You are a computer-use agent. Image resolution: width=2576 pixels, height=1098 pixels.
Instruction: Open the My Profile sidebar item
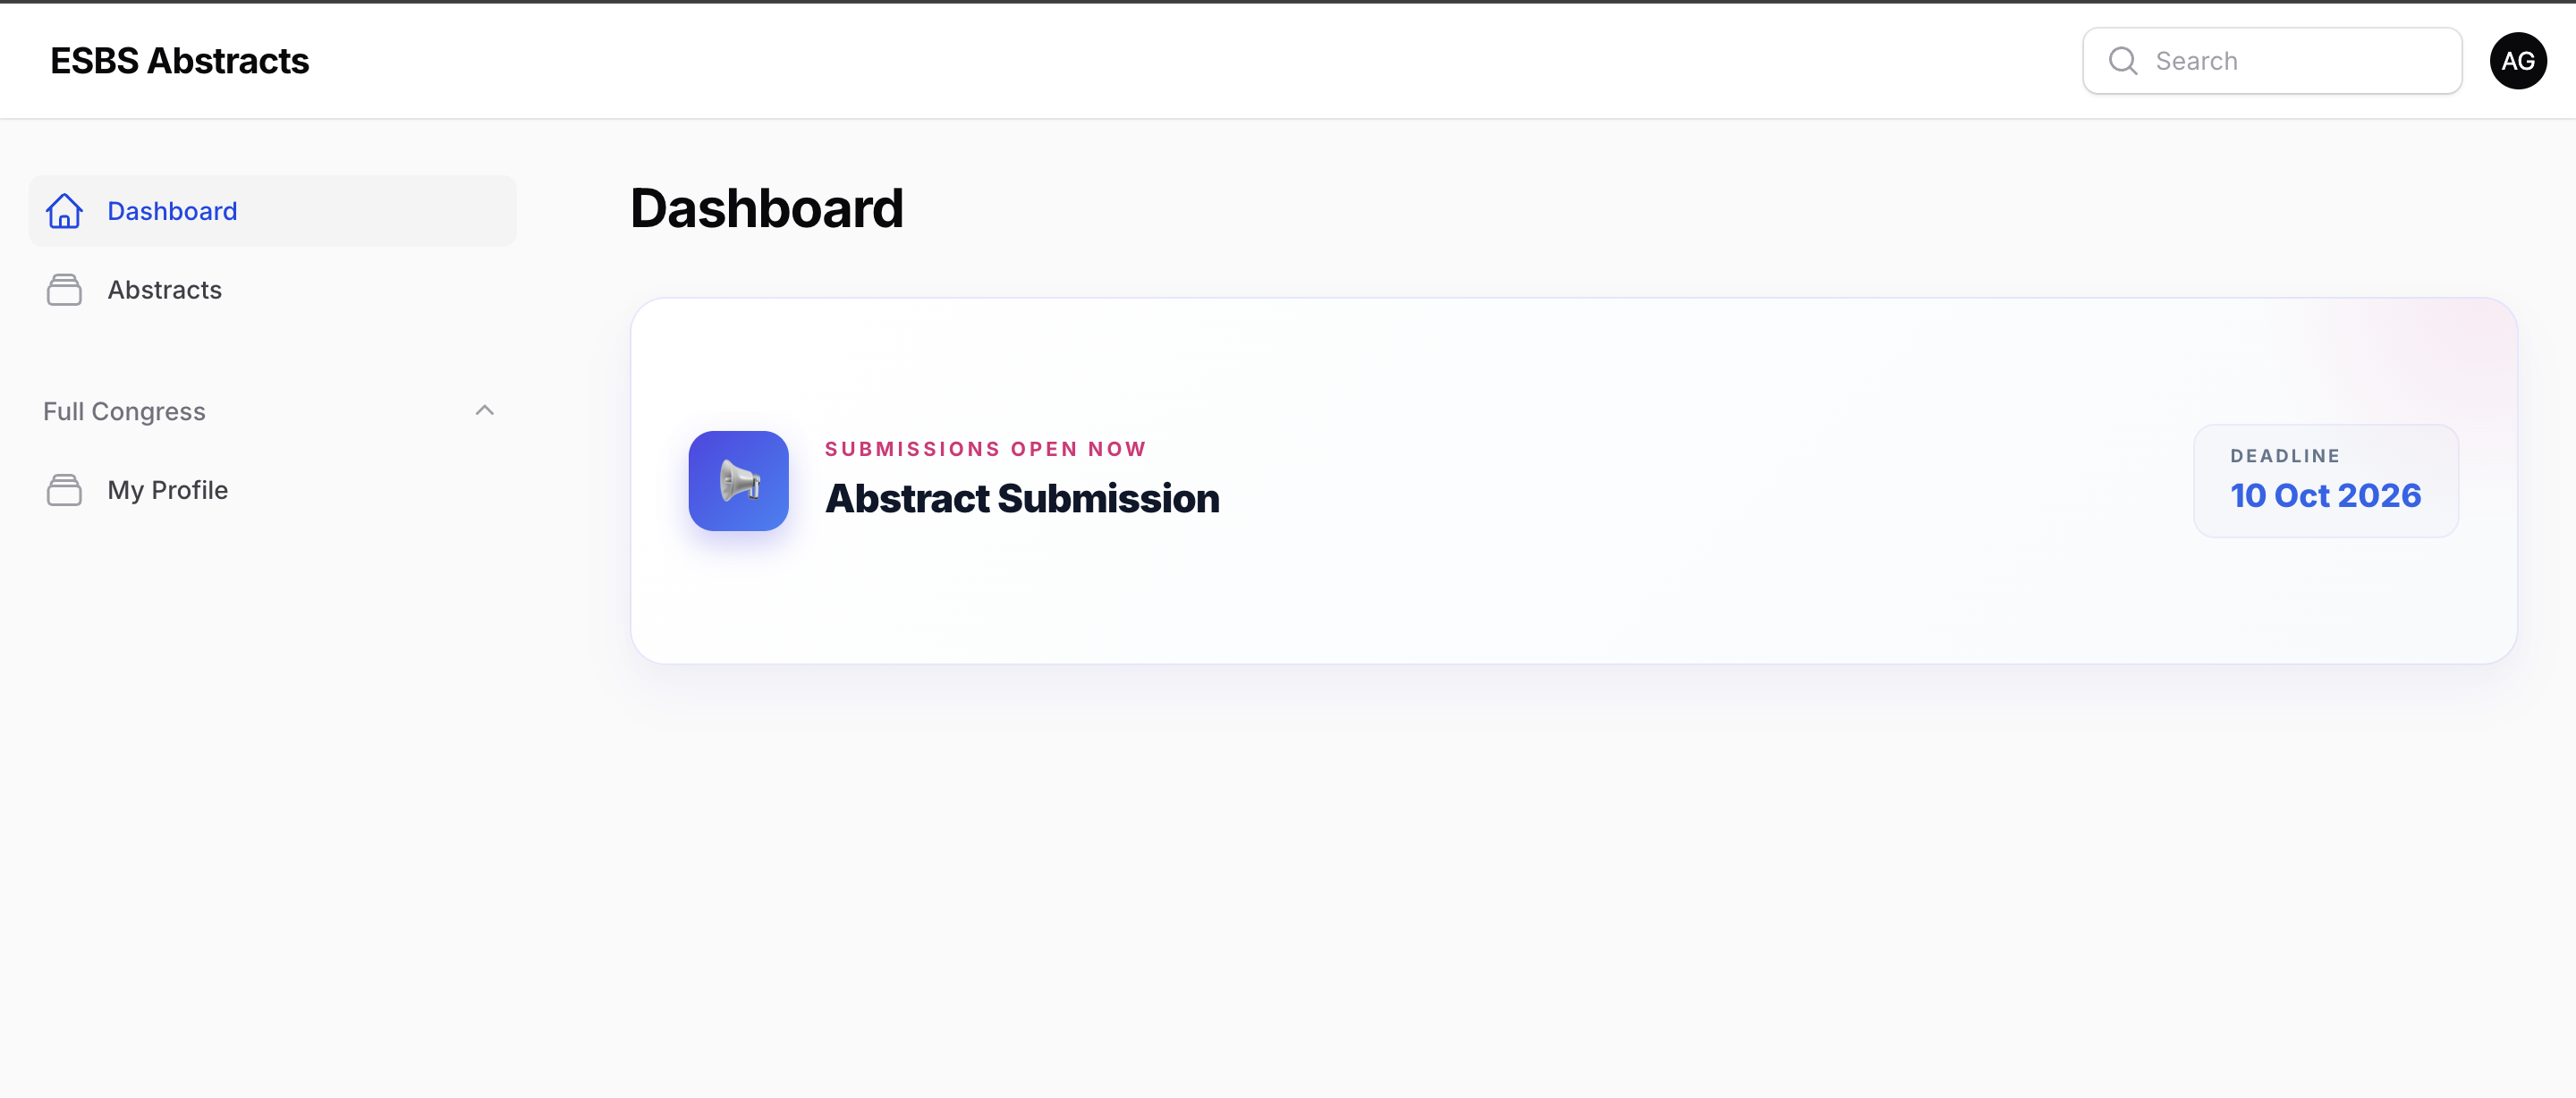pyautogui.click(x=272, y=490)
